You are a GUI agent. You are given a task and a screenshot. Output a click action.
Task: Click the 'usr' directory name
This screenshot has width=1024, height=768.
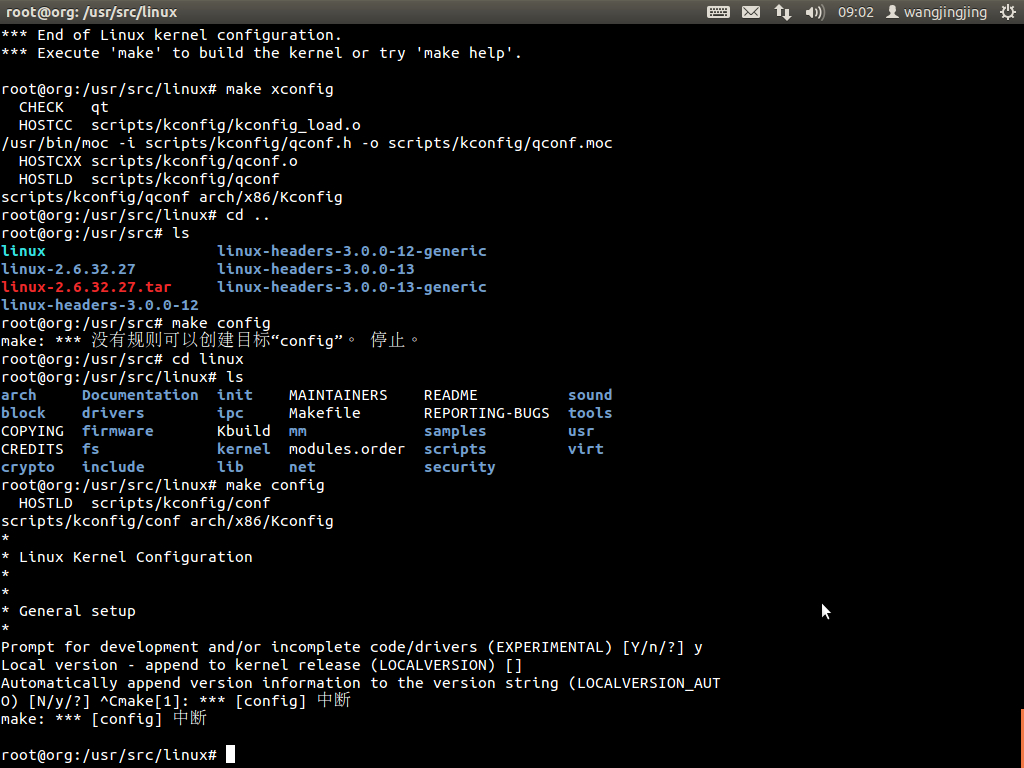581,432
